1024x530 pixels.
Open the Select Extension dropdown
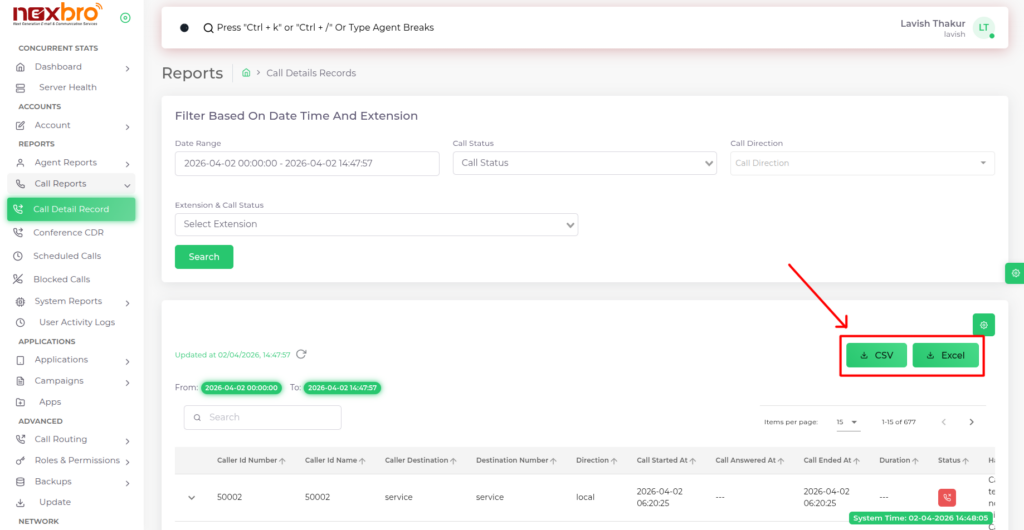tap(376, 224)
